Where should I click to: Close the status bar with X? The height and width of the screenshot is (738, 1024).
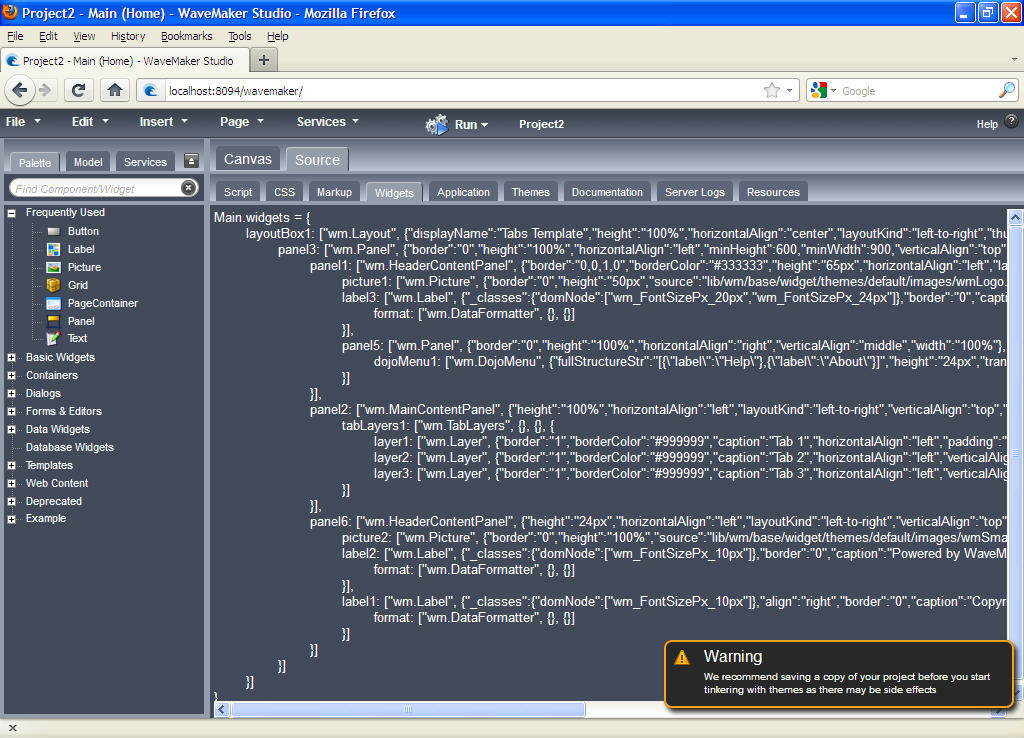(x=12, y=728)
